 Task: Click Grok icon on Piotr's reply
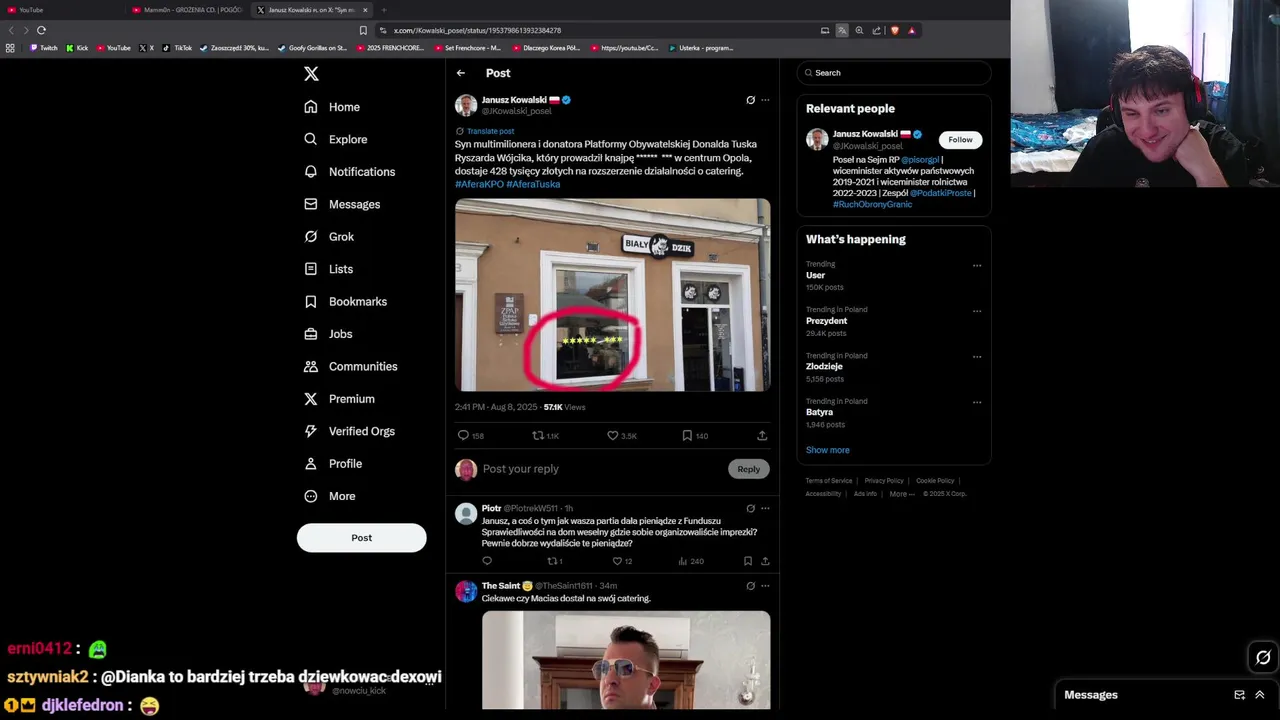click(x=750, y=508)
